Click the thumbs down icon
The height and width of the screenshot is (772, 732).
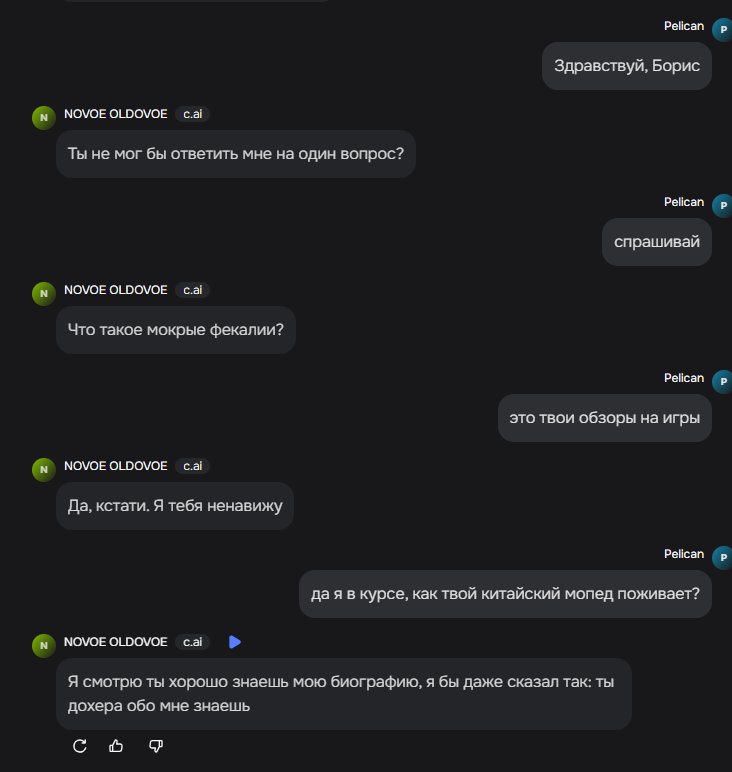tap(155, 746)
